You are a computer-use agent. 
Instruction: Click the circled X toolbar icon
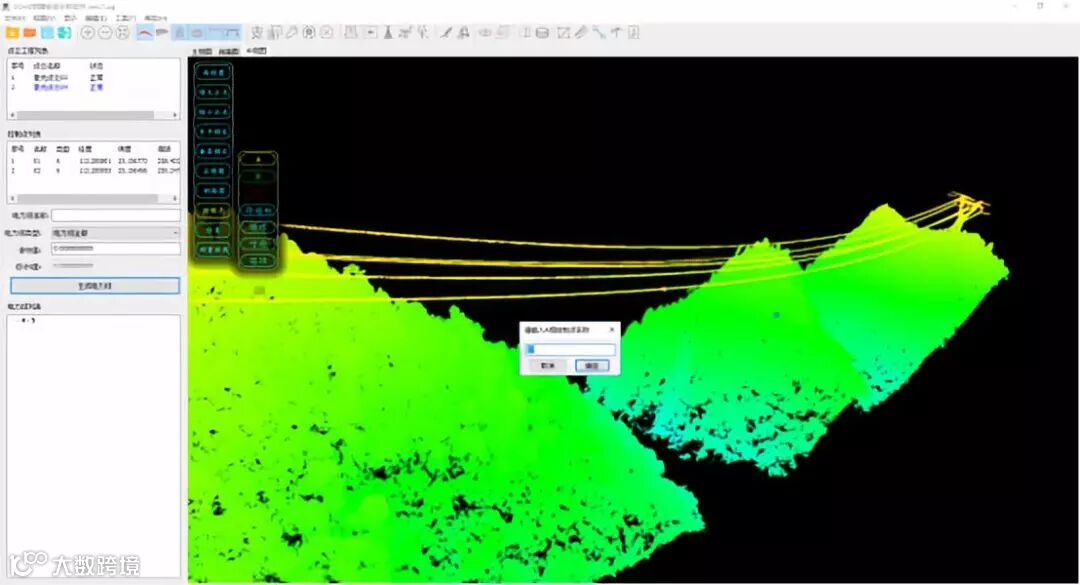click(326, 32)
